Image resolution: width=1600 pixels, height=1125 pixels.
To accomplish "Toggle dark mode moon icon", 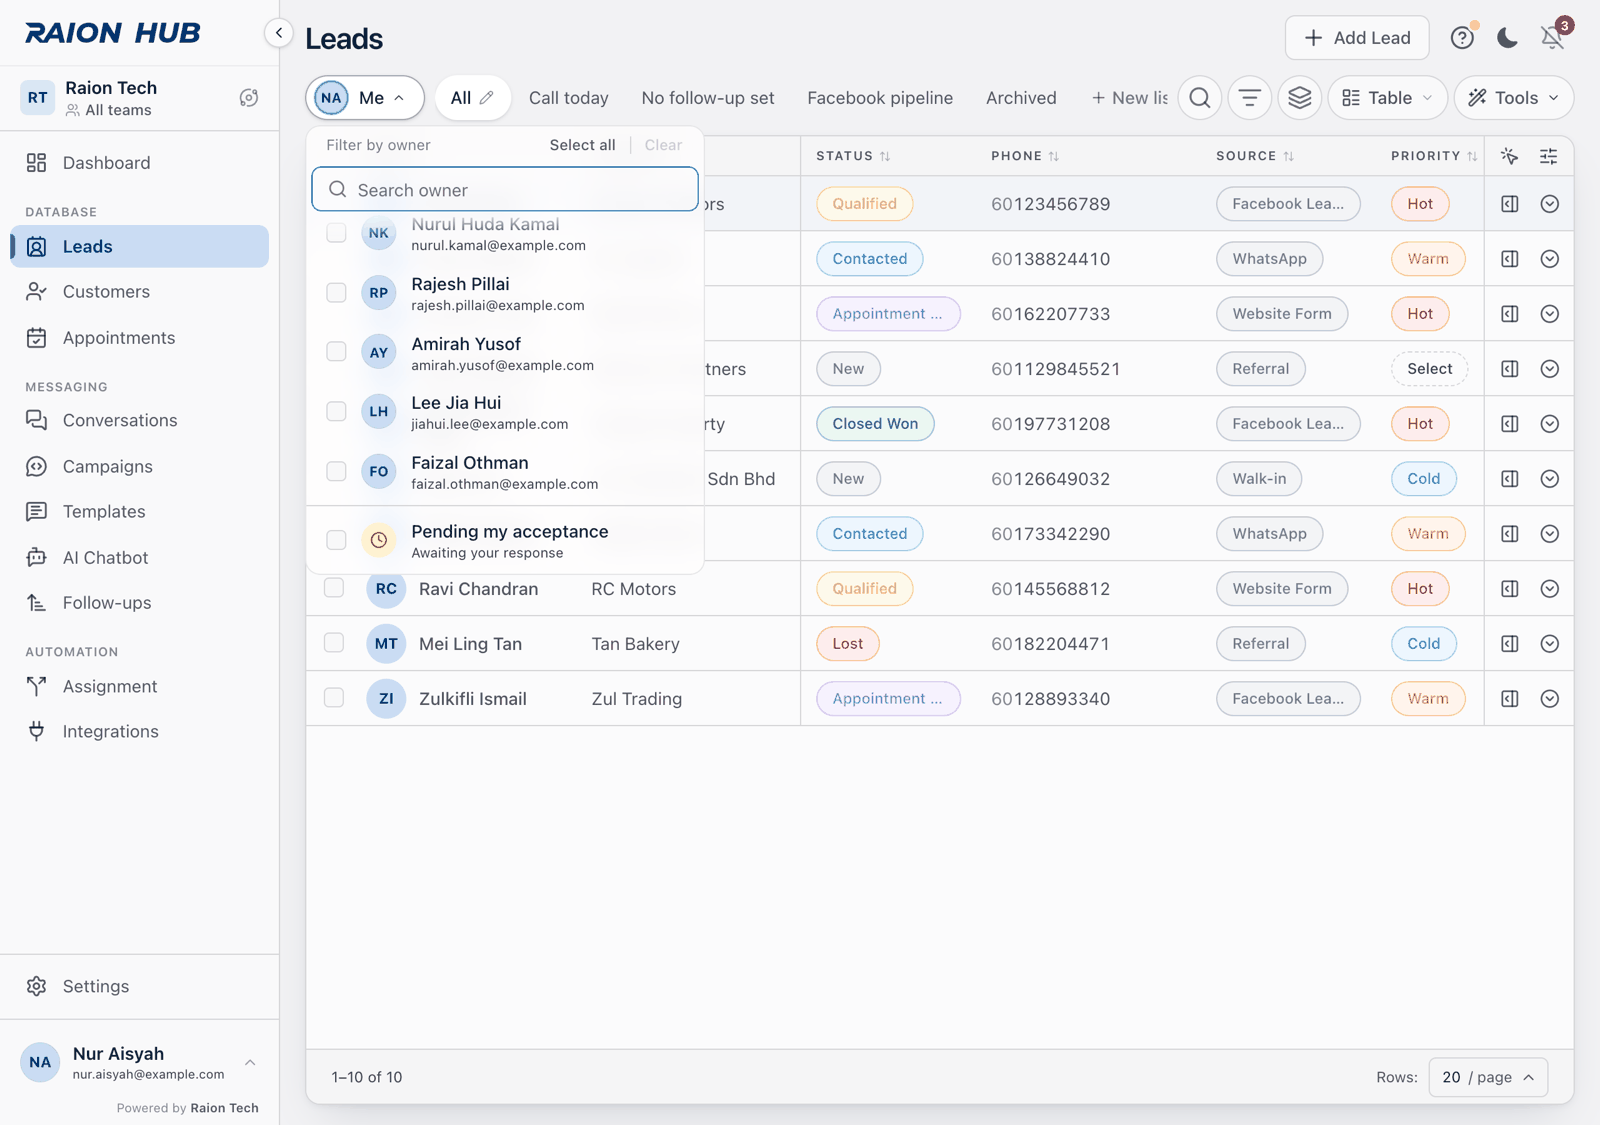I will click(x=1507, y=38).
